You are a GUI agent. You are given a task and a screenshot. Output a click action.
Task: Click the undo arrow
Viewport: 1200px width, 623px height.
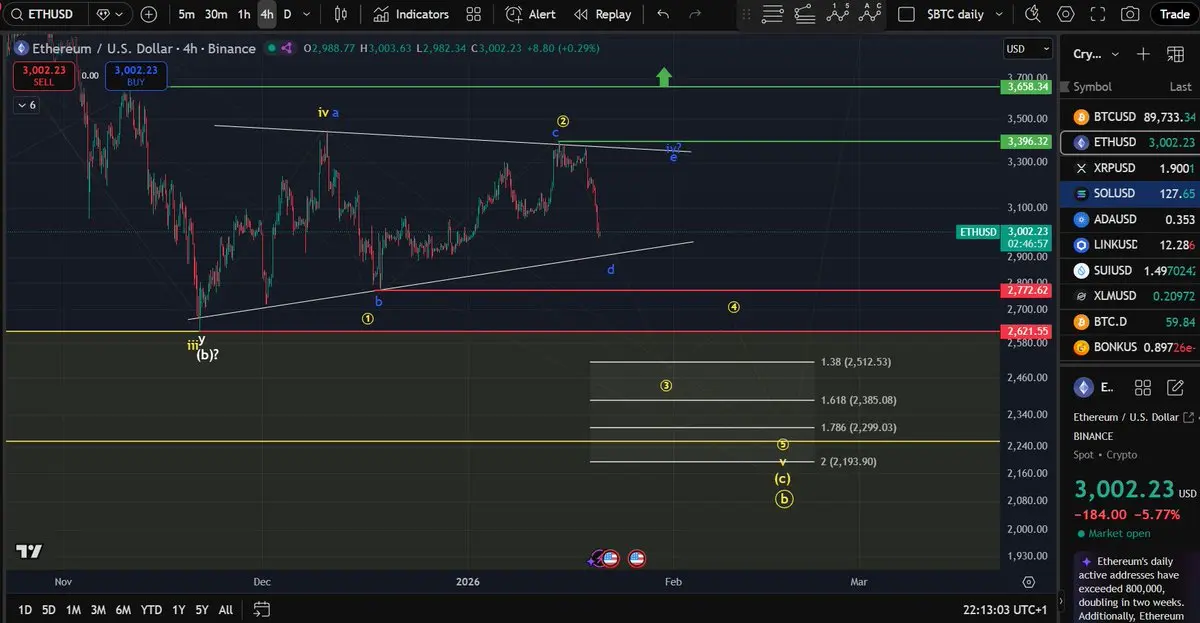(663, 14)
